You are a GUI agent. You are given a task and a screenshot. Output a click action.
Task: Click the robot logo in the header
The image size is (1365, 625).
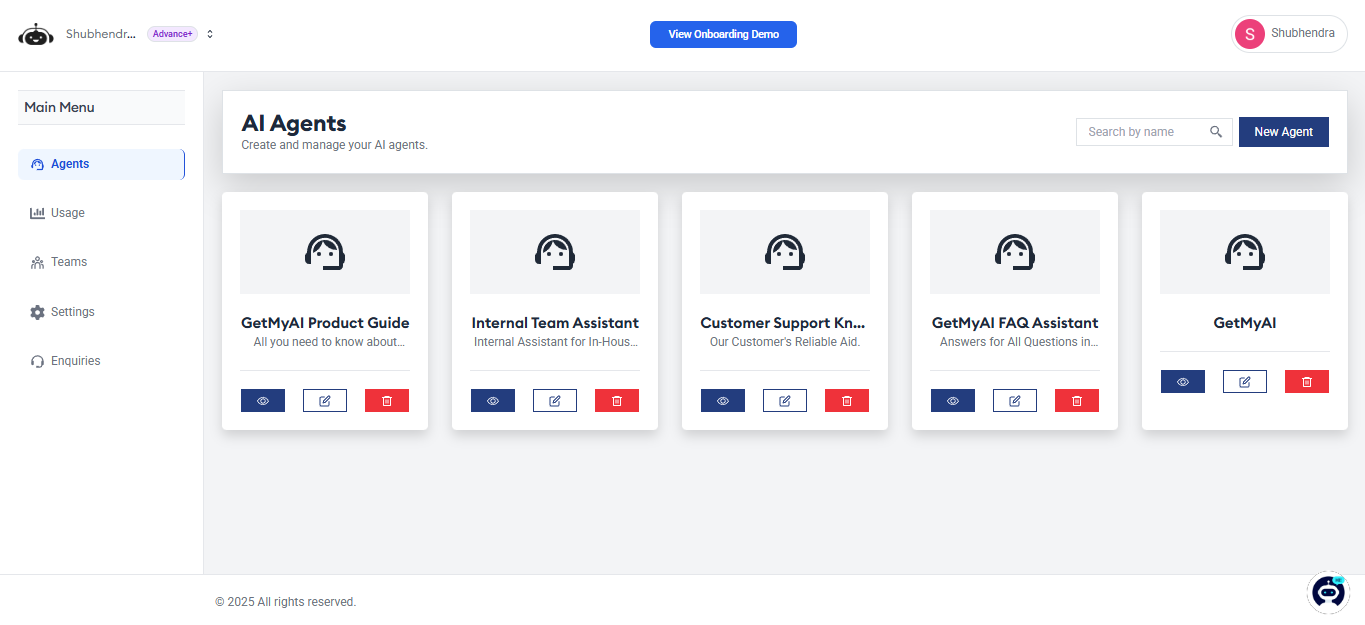[36, 35]
